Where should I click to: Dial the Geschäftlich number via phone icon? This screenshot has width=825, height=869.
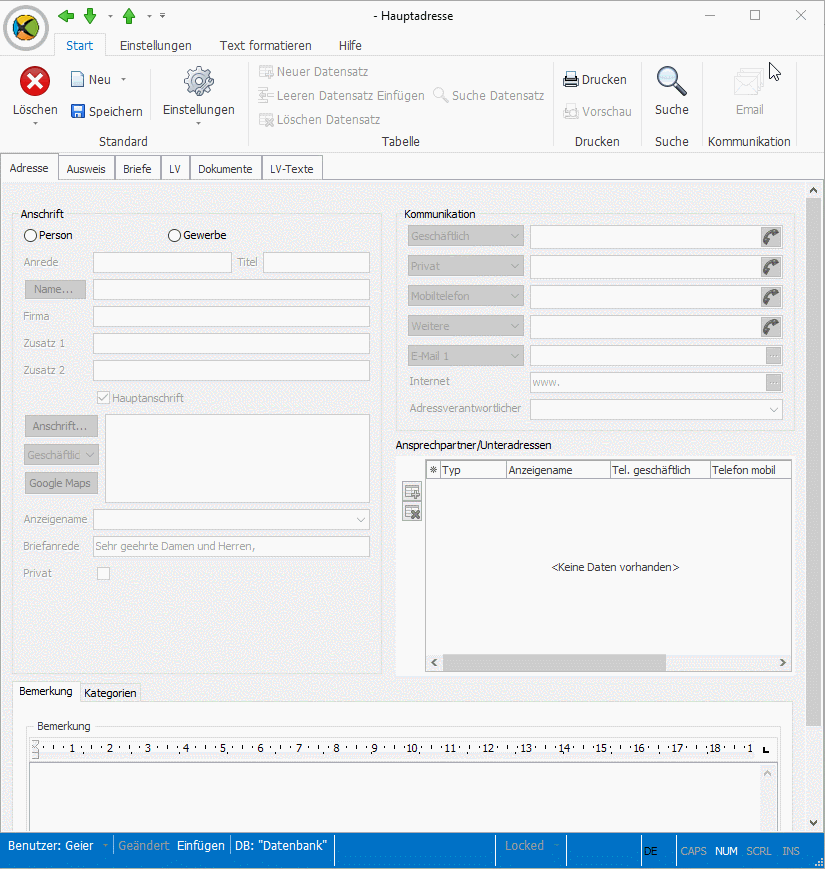tap(771, 237)
